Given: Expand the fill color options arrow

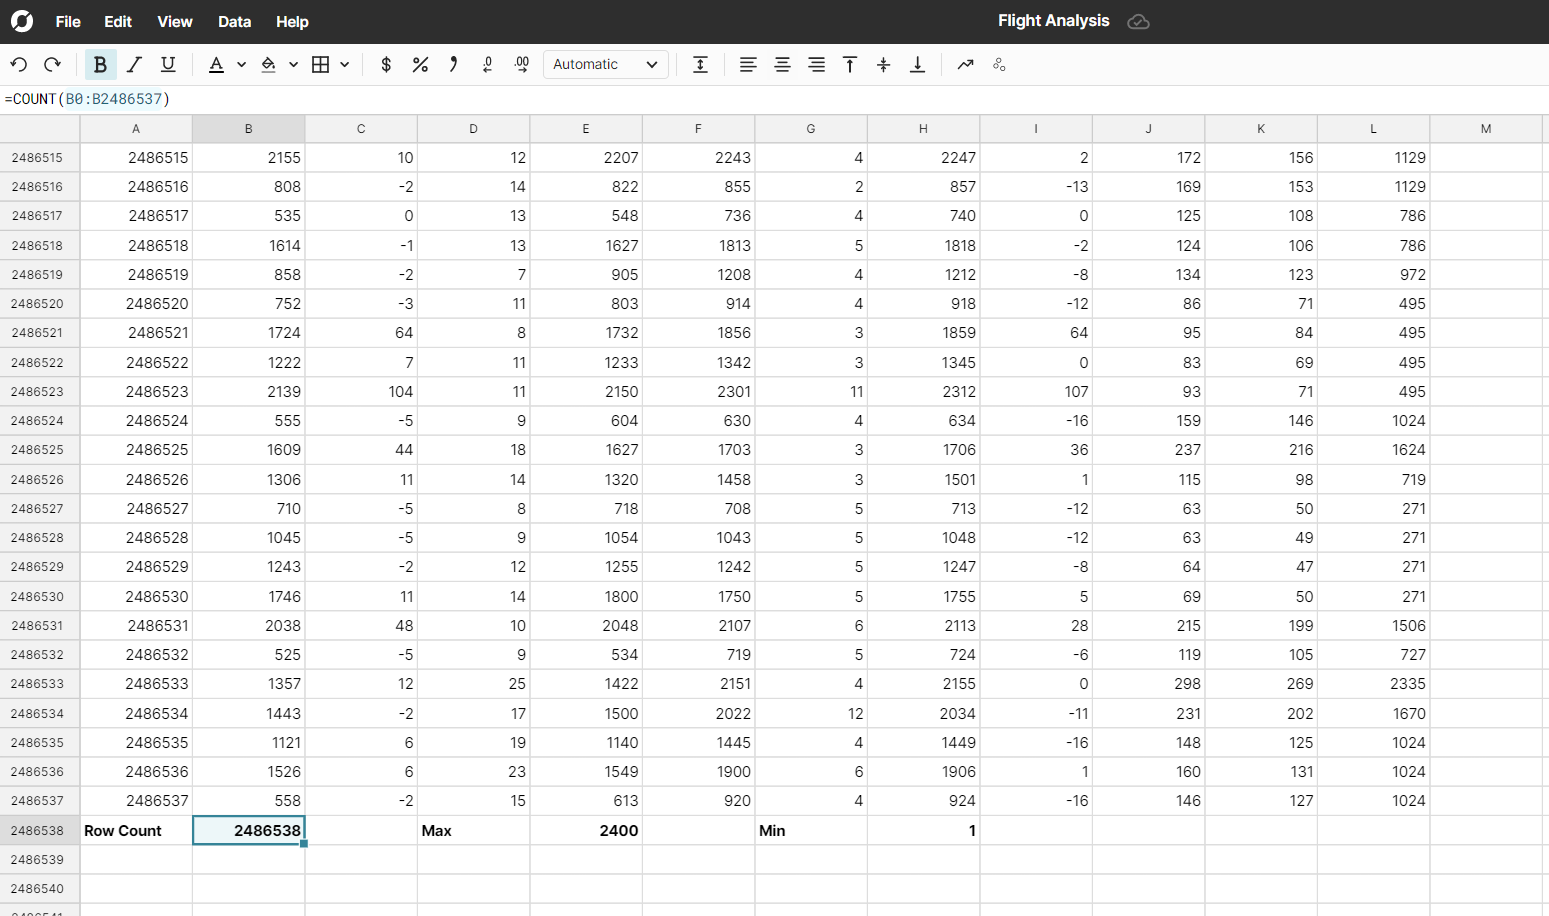Looking at the screenshot, I should 293,65.
